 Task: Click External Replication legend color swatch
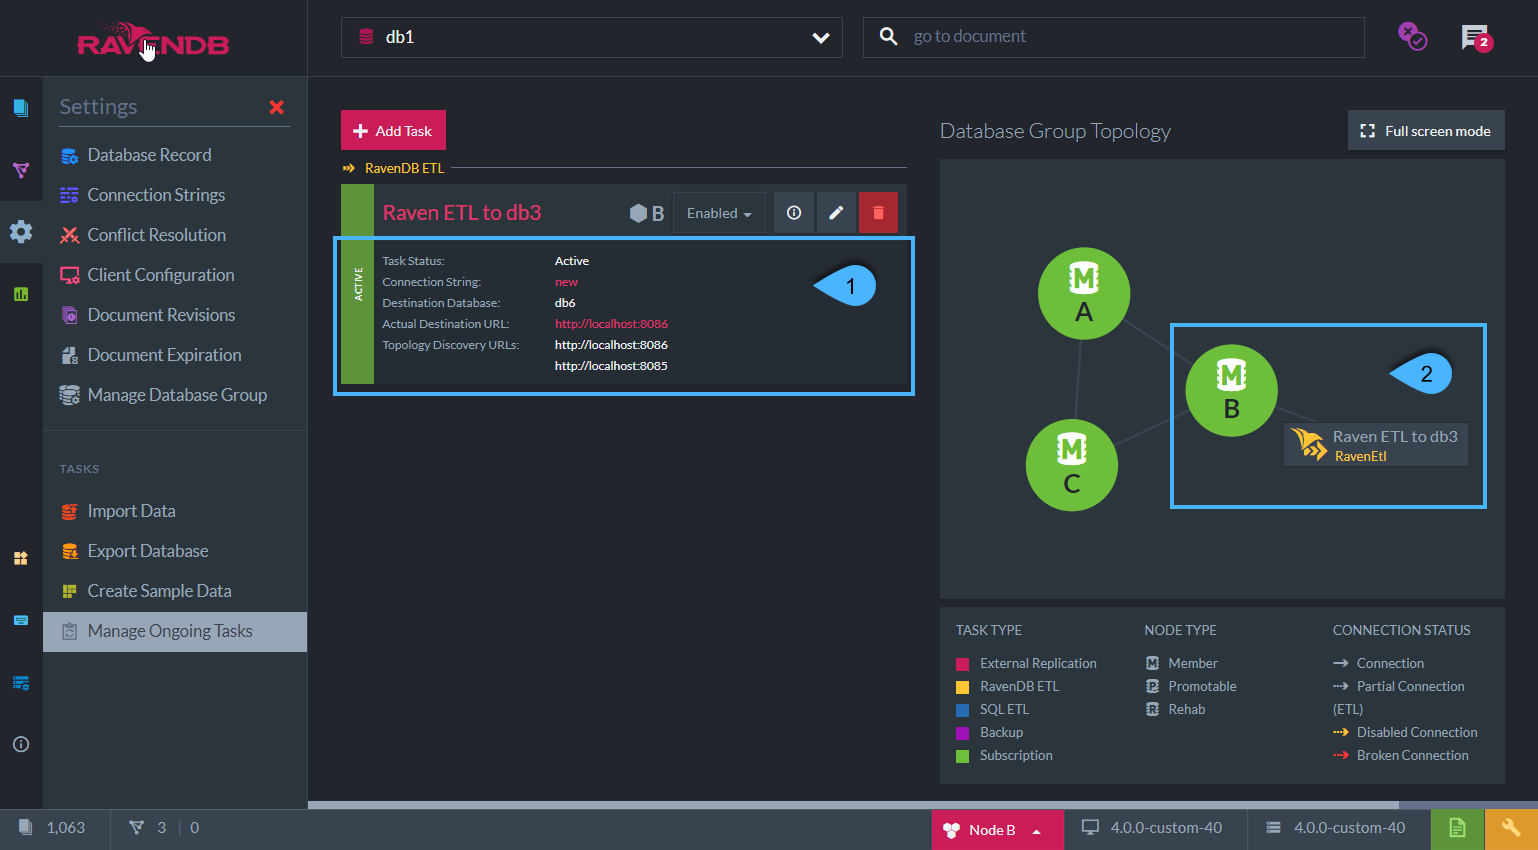tap(963, 664)
